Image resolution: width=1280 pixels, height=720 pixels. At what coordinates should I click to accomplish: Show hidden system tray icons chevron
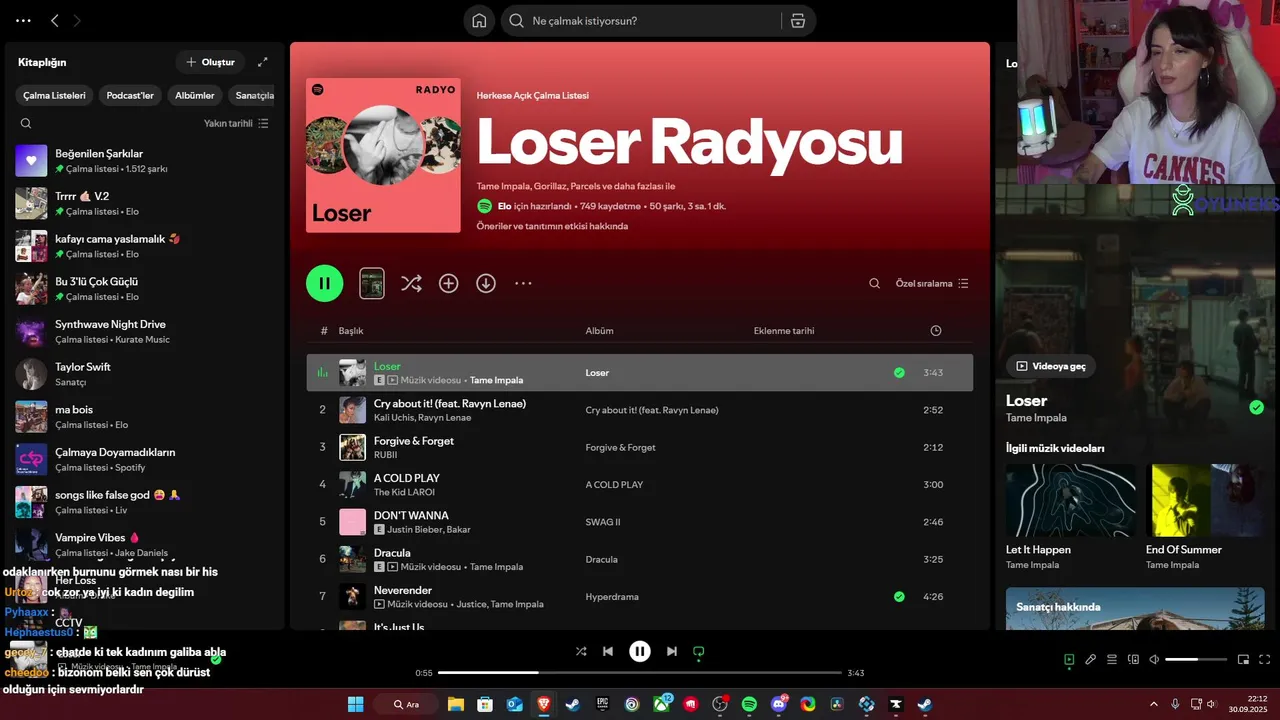[1153, 704]
